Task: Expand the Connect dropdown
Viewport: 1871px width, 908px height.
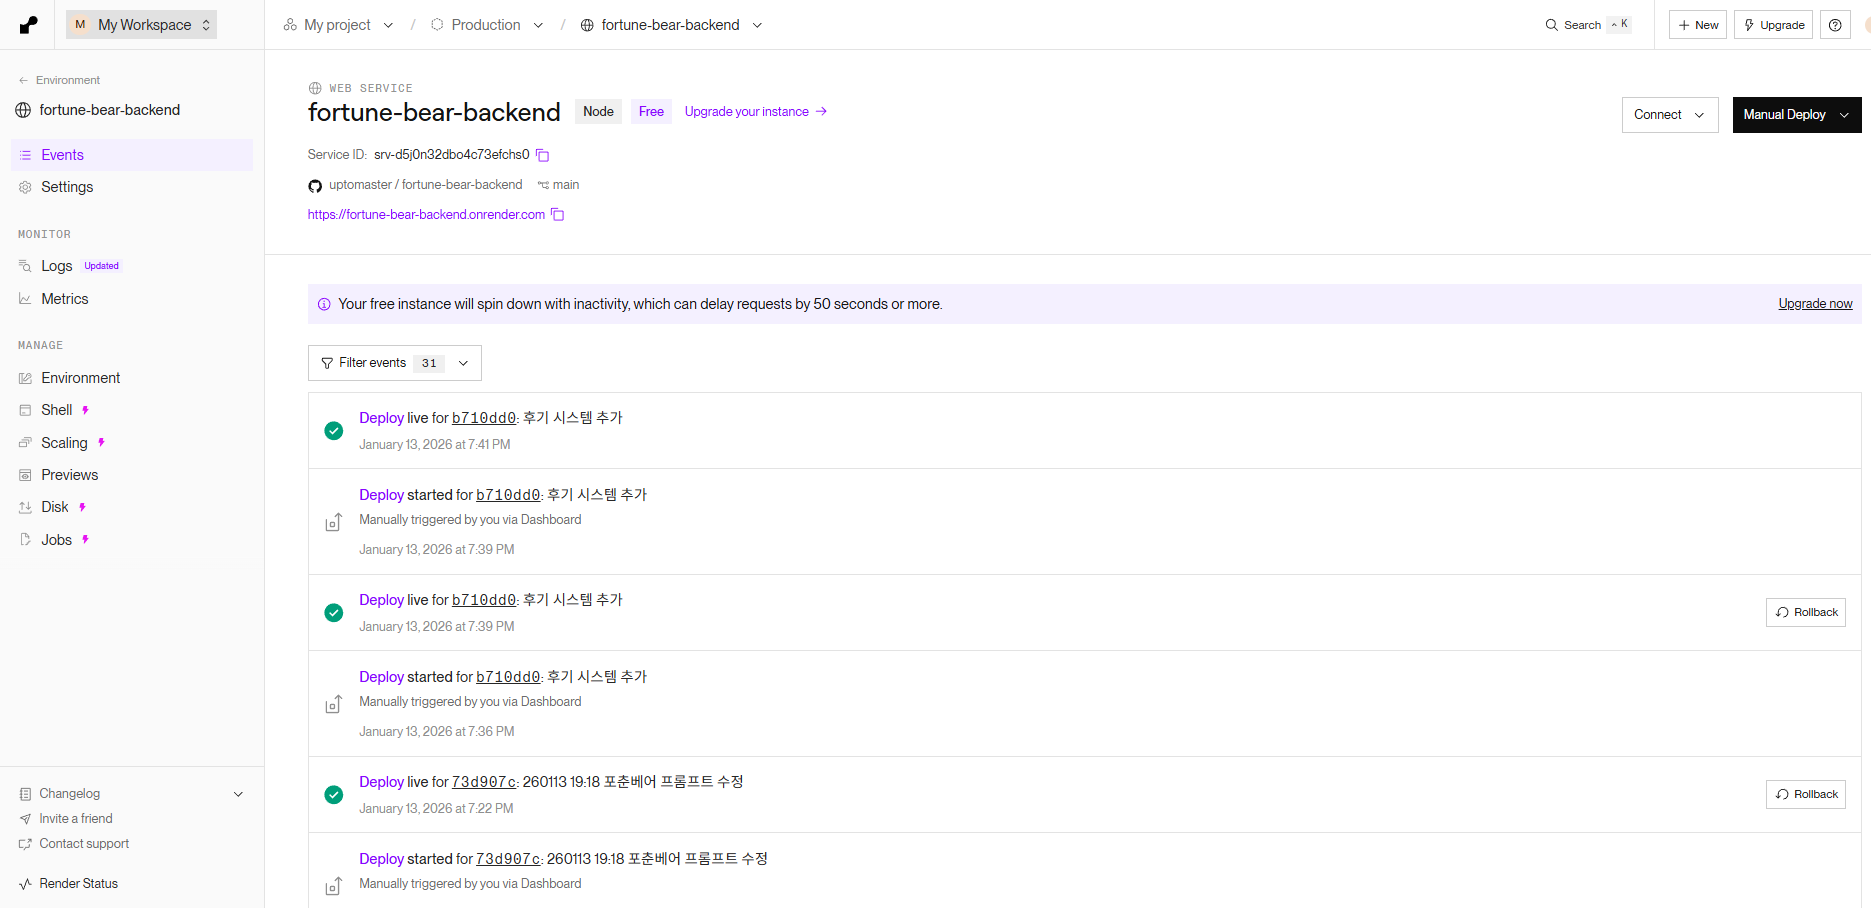Action: [1669, 115]
